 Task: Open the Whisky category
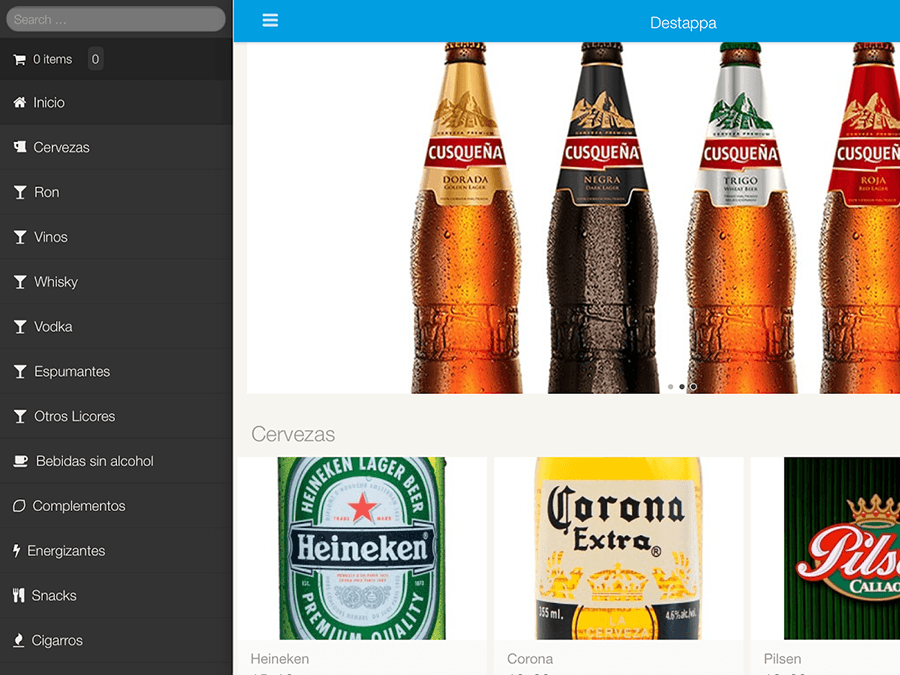pyautogui.click(x=117, y=282)
